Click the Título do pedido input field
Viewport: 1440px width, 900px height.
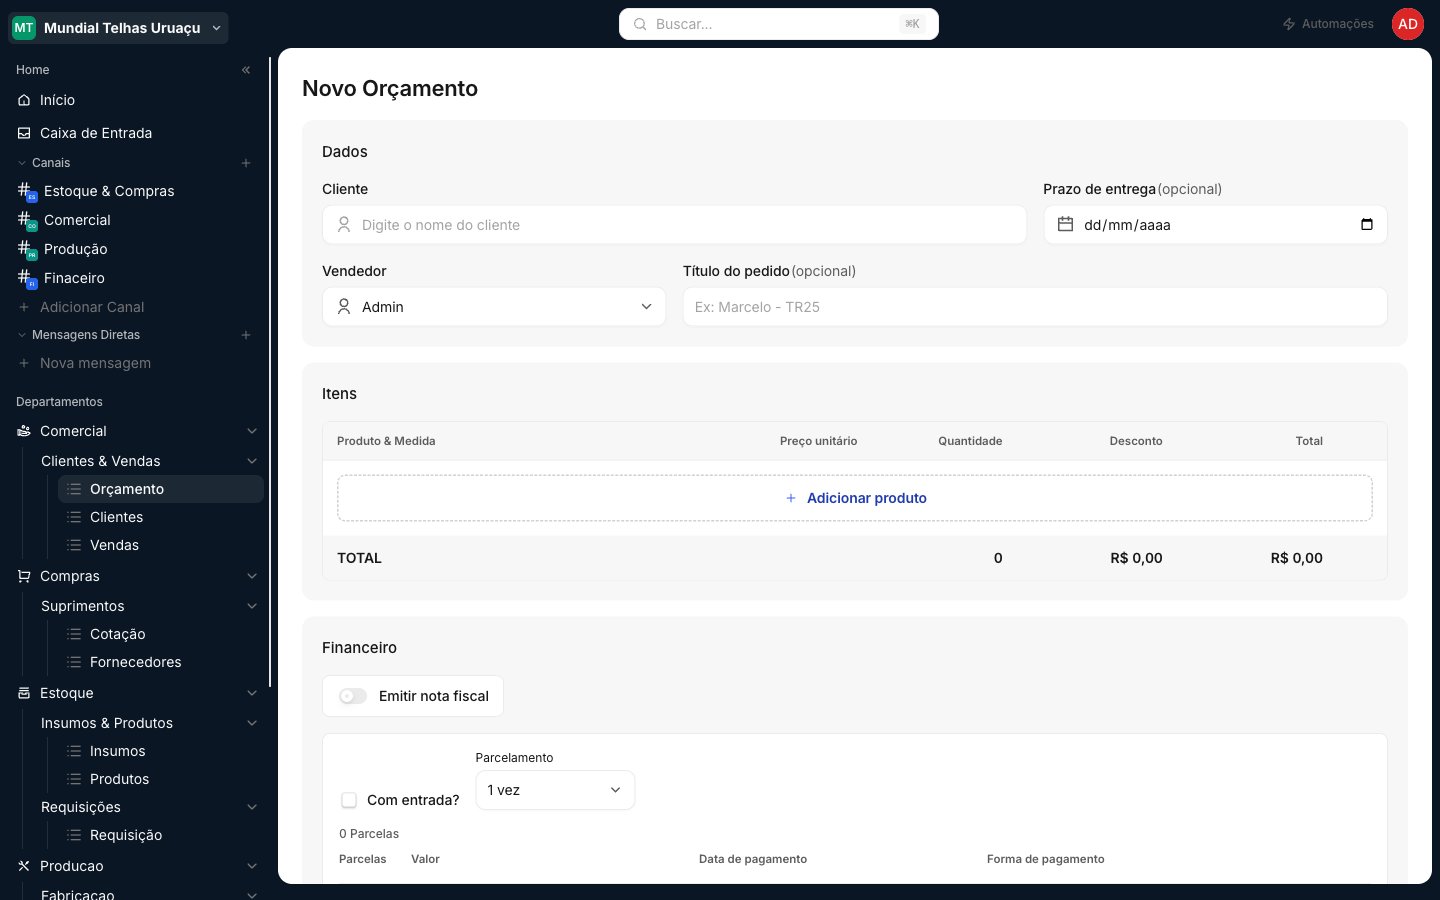[x=1035, y=307]
